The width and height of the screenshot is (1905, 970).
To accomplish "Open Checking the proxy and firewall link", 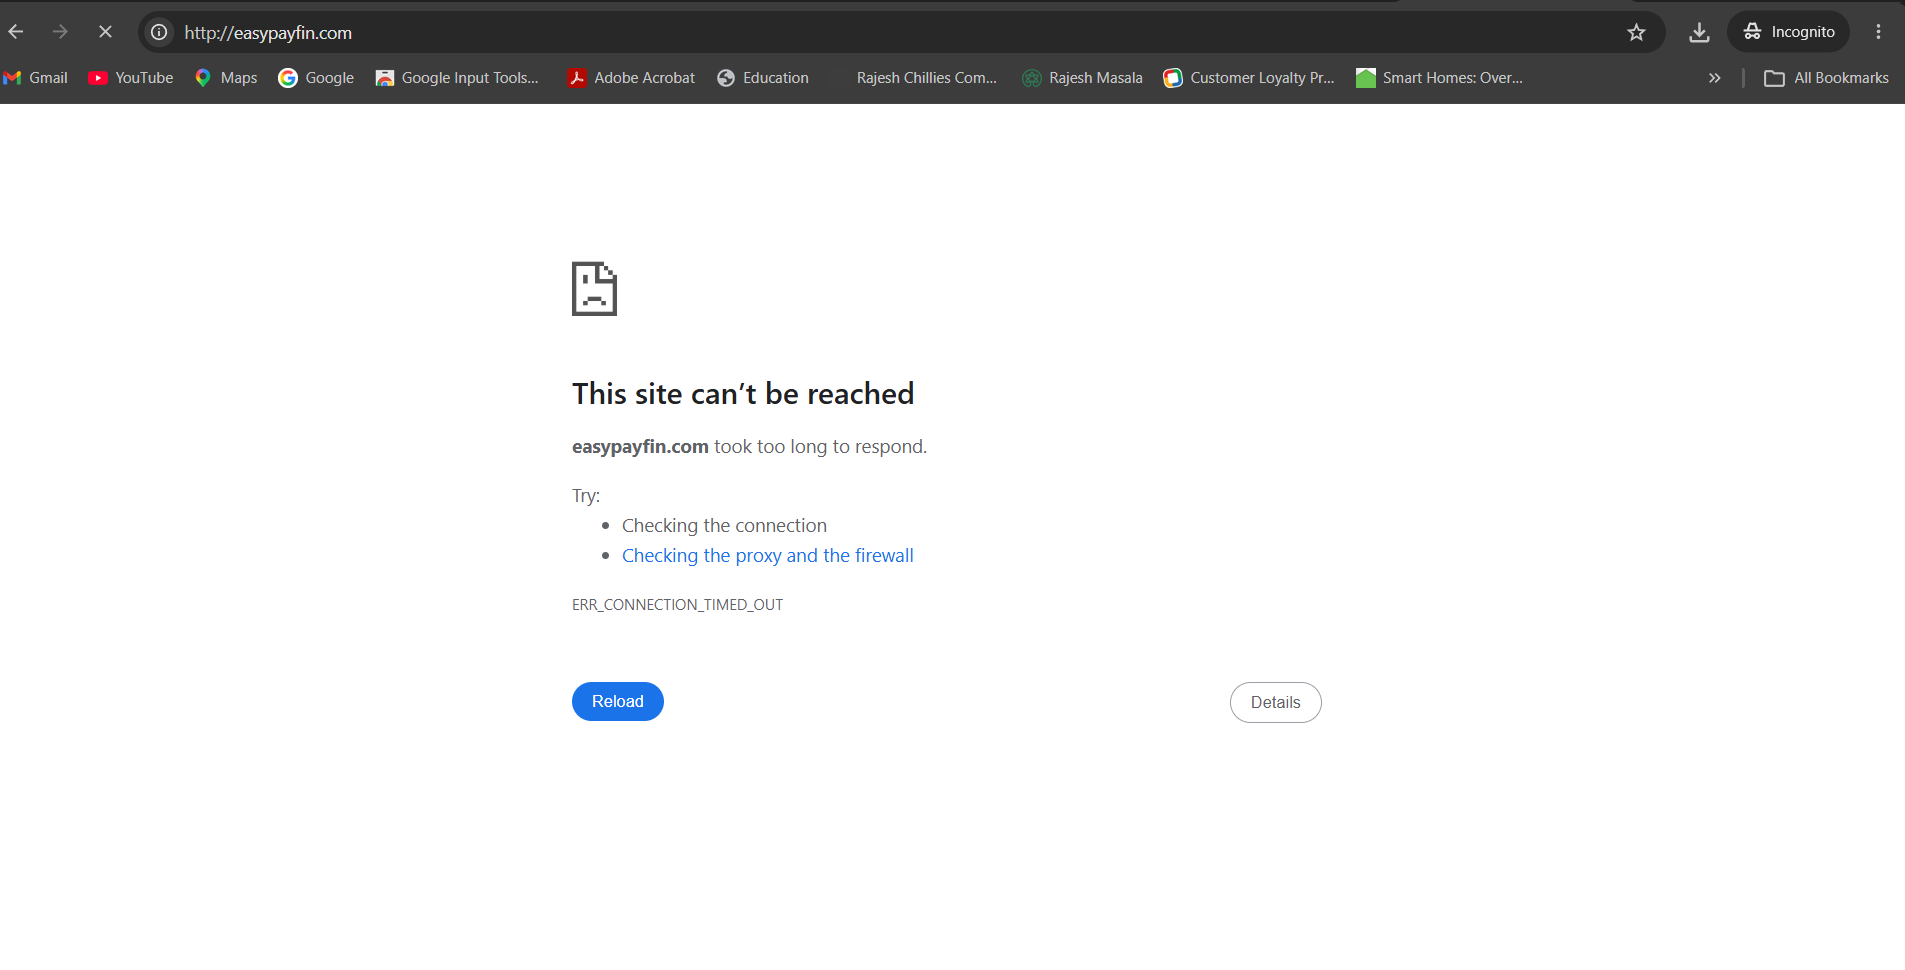I will [767, 555].
